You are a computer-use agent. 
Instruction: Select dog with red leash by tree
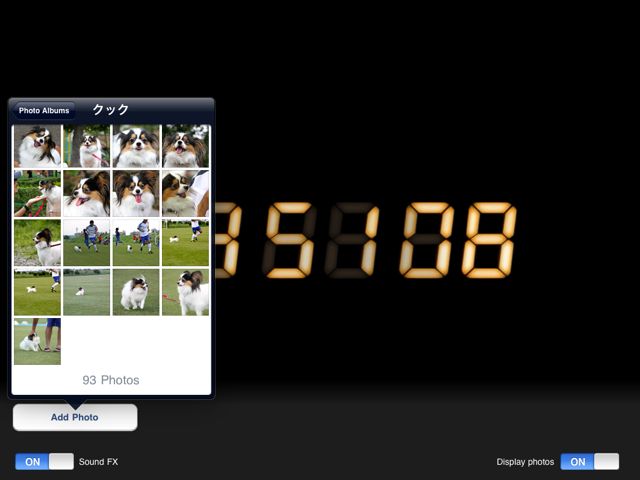pyautogui.click(x=87, y=146)
